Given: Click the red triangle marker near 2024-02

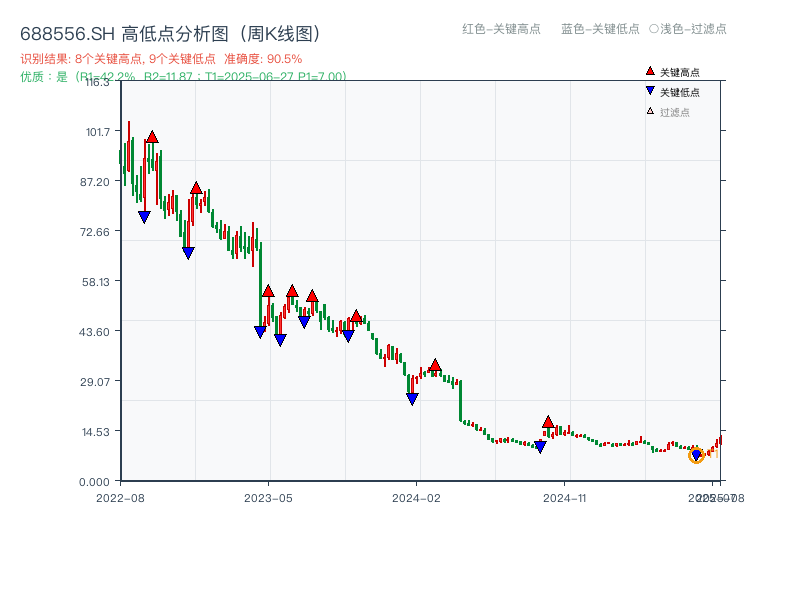Looking at the screenshot, I should point(435,366).
